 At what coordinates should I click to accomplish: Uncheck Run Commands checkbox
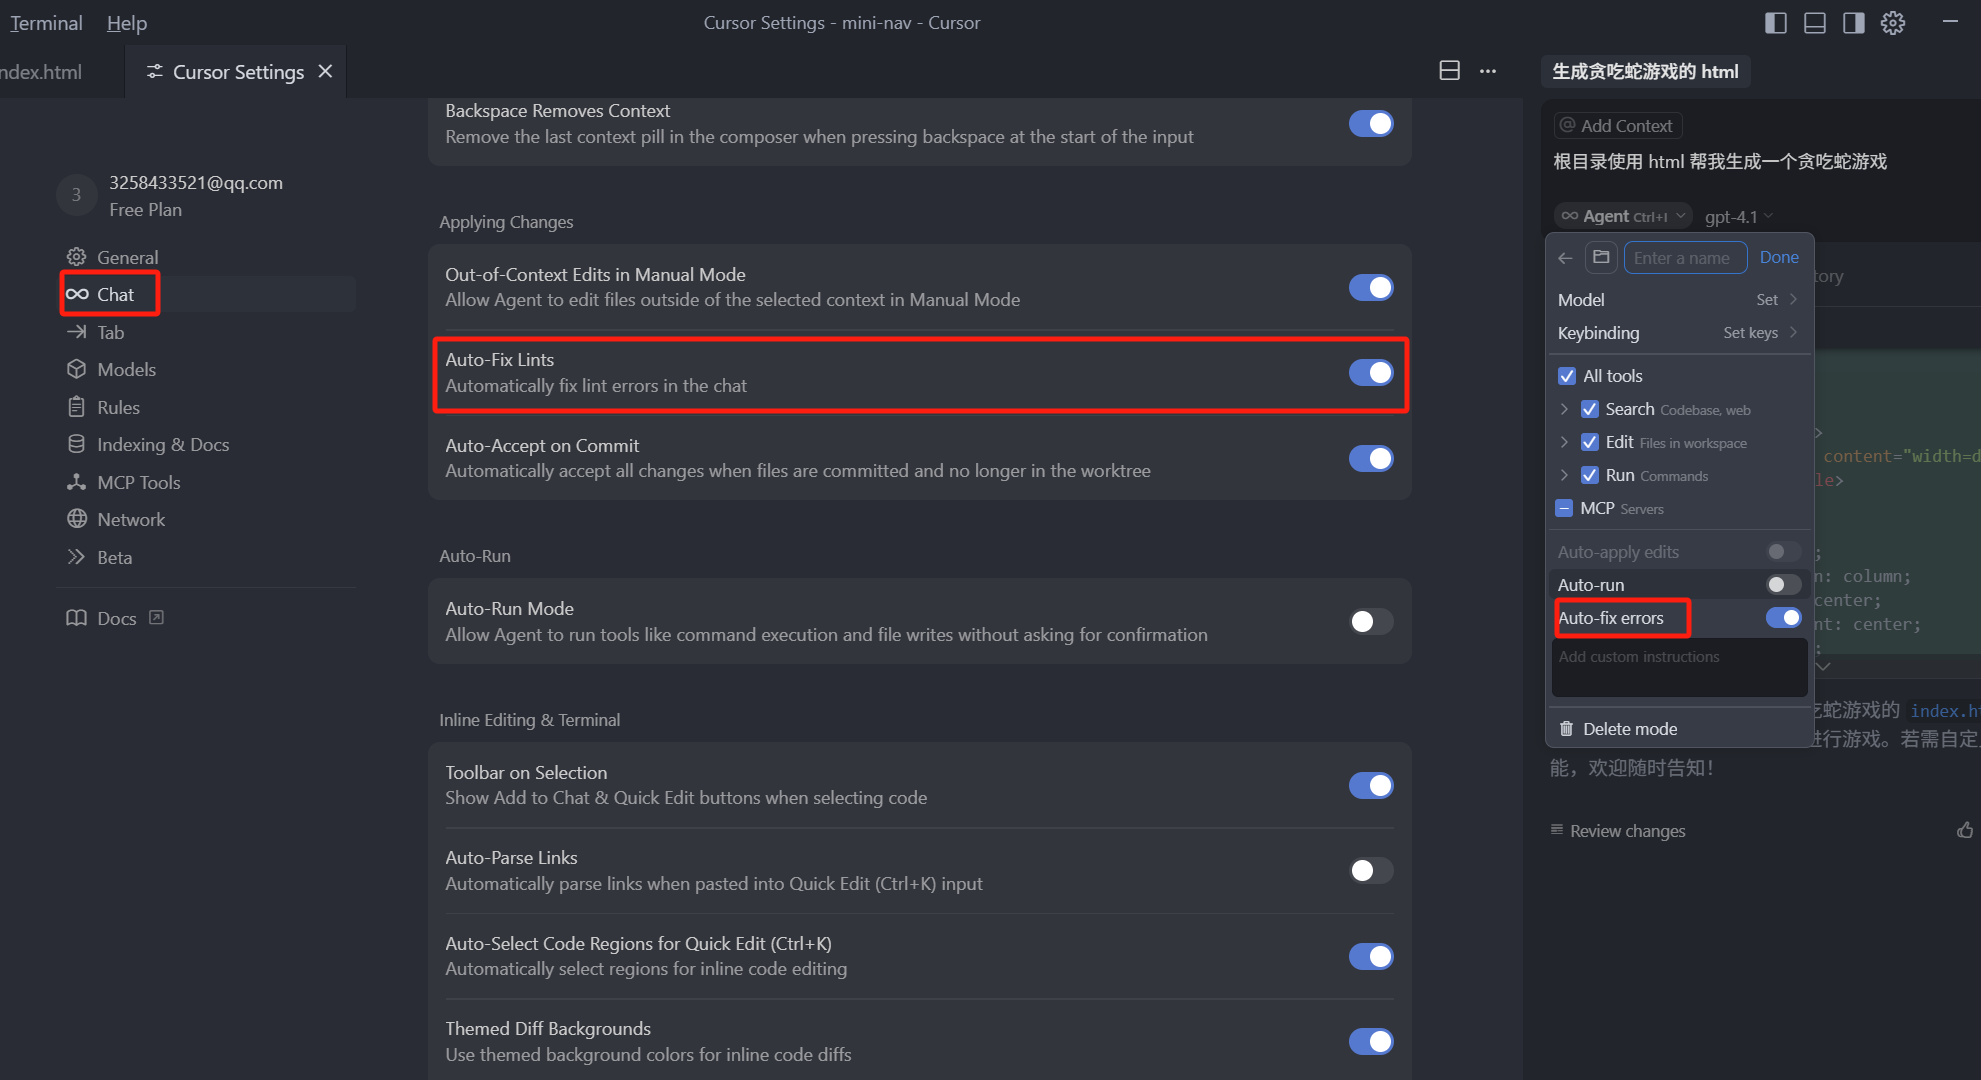coord(1589,475)
